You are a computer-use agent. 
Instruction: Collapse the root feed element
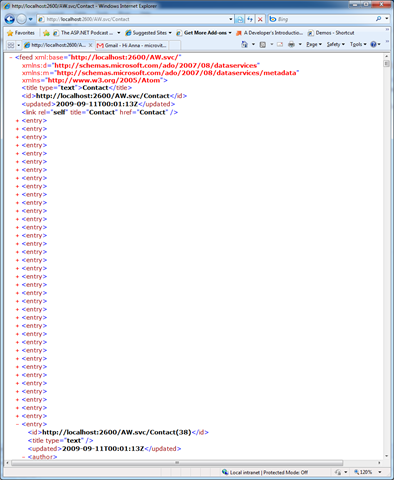(x=11, y=58)
